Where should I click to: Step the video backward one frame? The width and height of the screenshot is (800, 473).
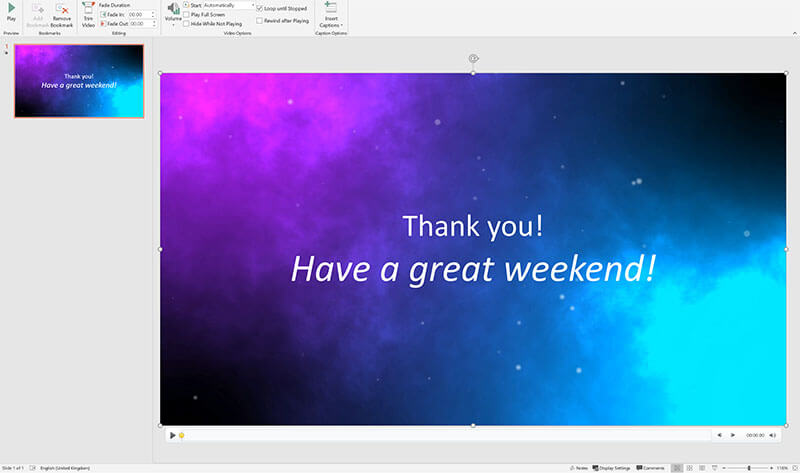click(x=719, y=435)
